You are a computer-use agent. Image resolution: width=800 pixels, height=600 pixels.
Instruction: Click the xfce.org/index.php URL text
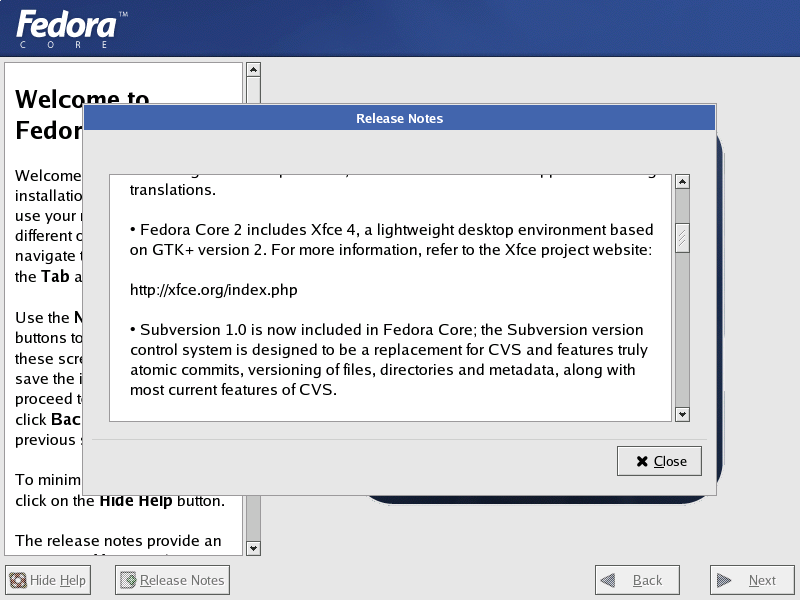point(214,290)
